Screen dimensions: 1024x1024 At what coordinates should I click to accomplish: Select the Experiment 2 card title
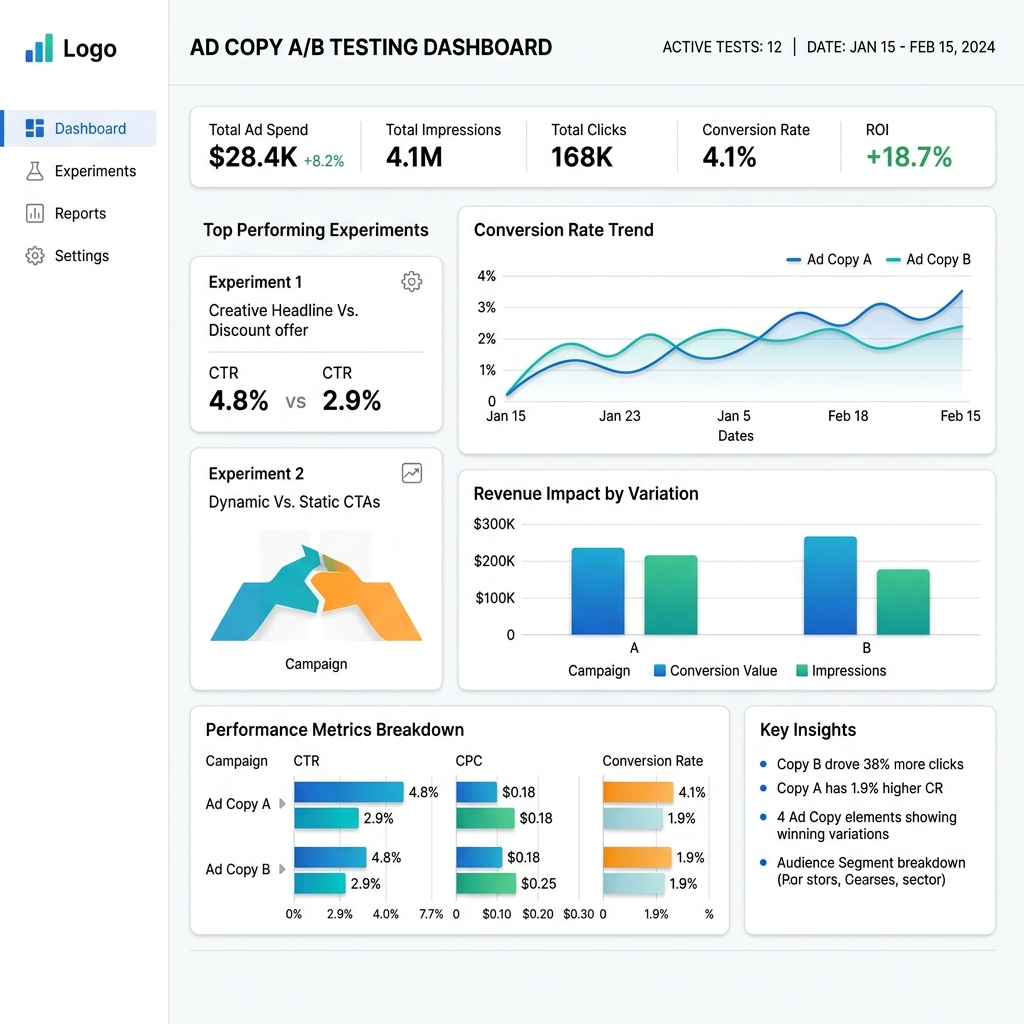(x=256, y=473)
